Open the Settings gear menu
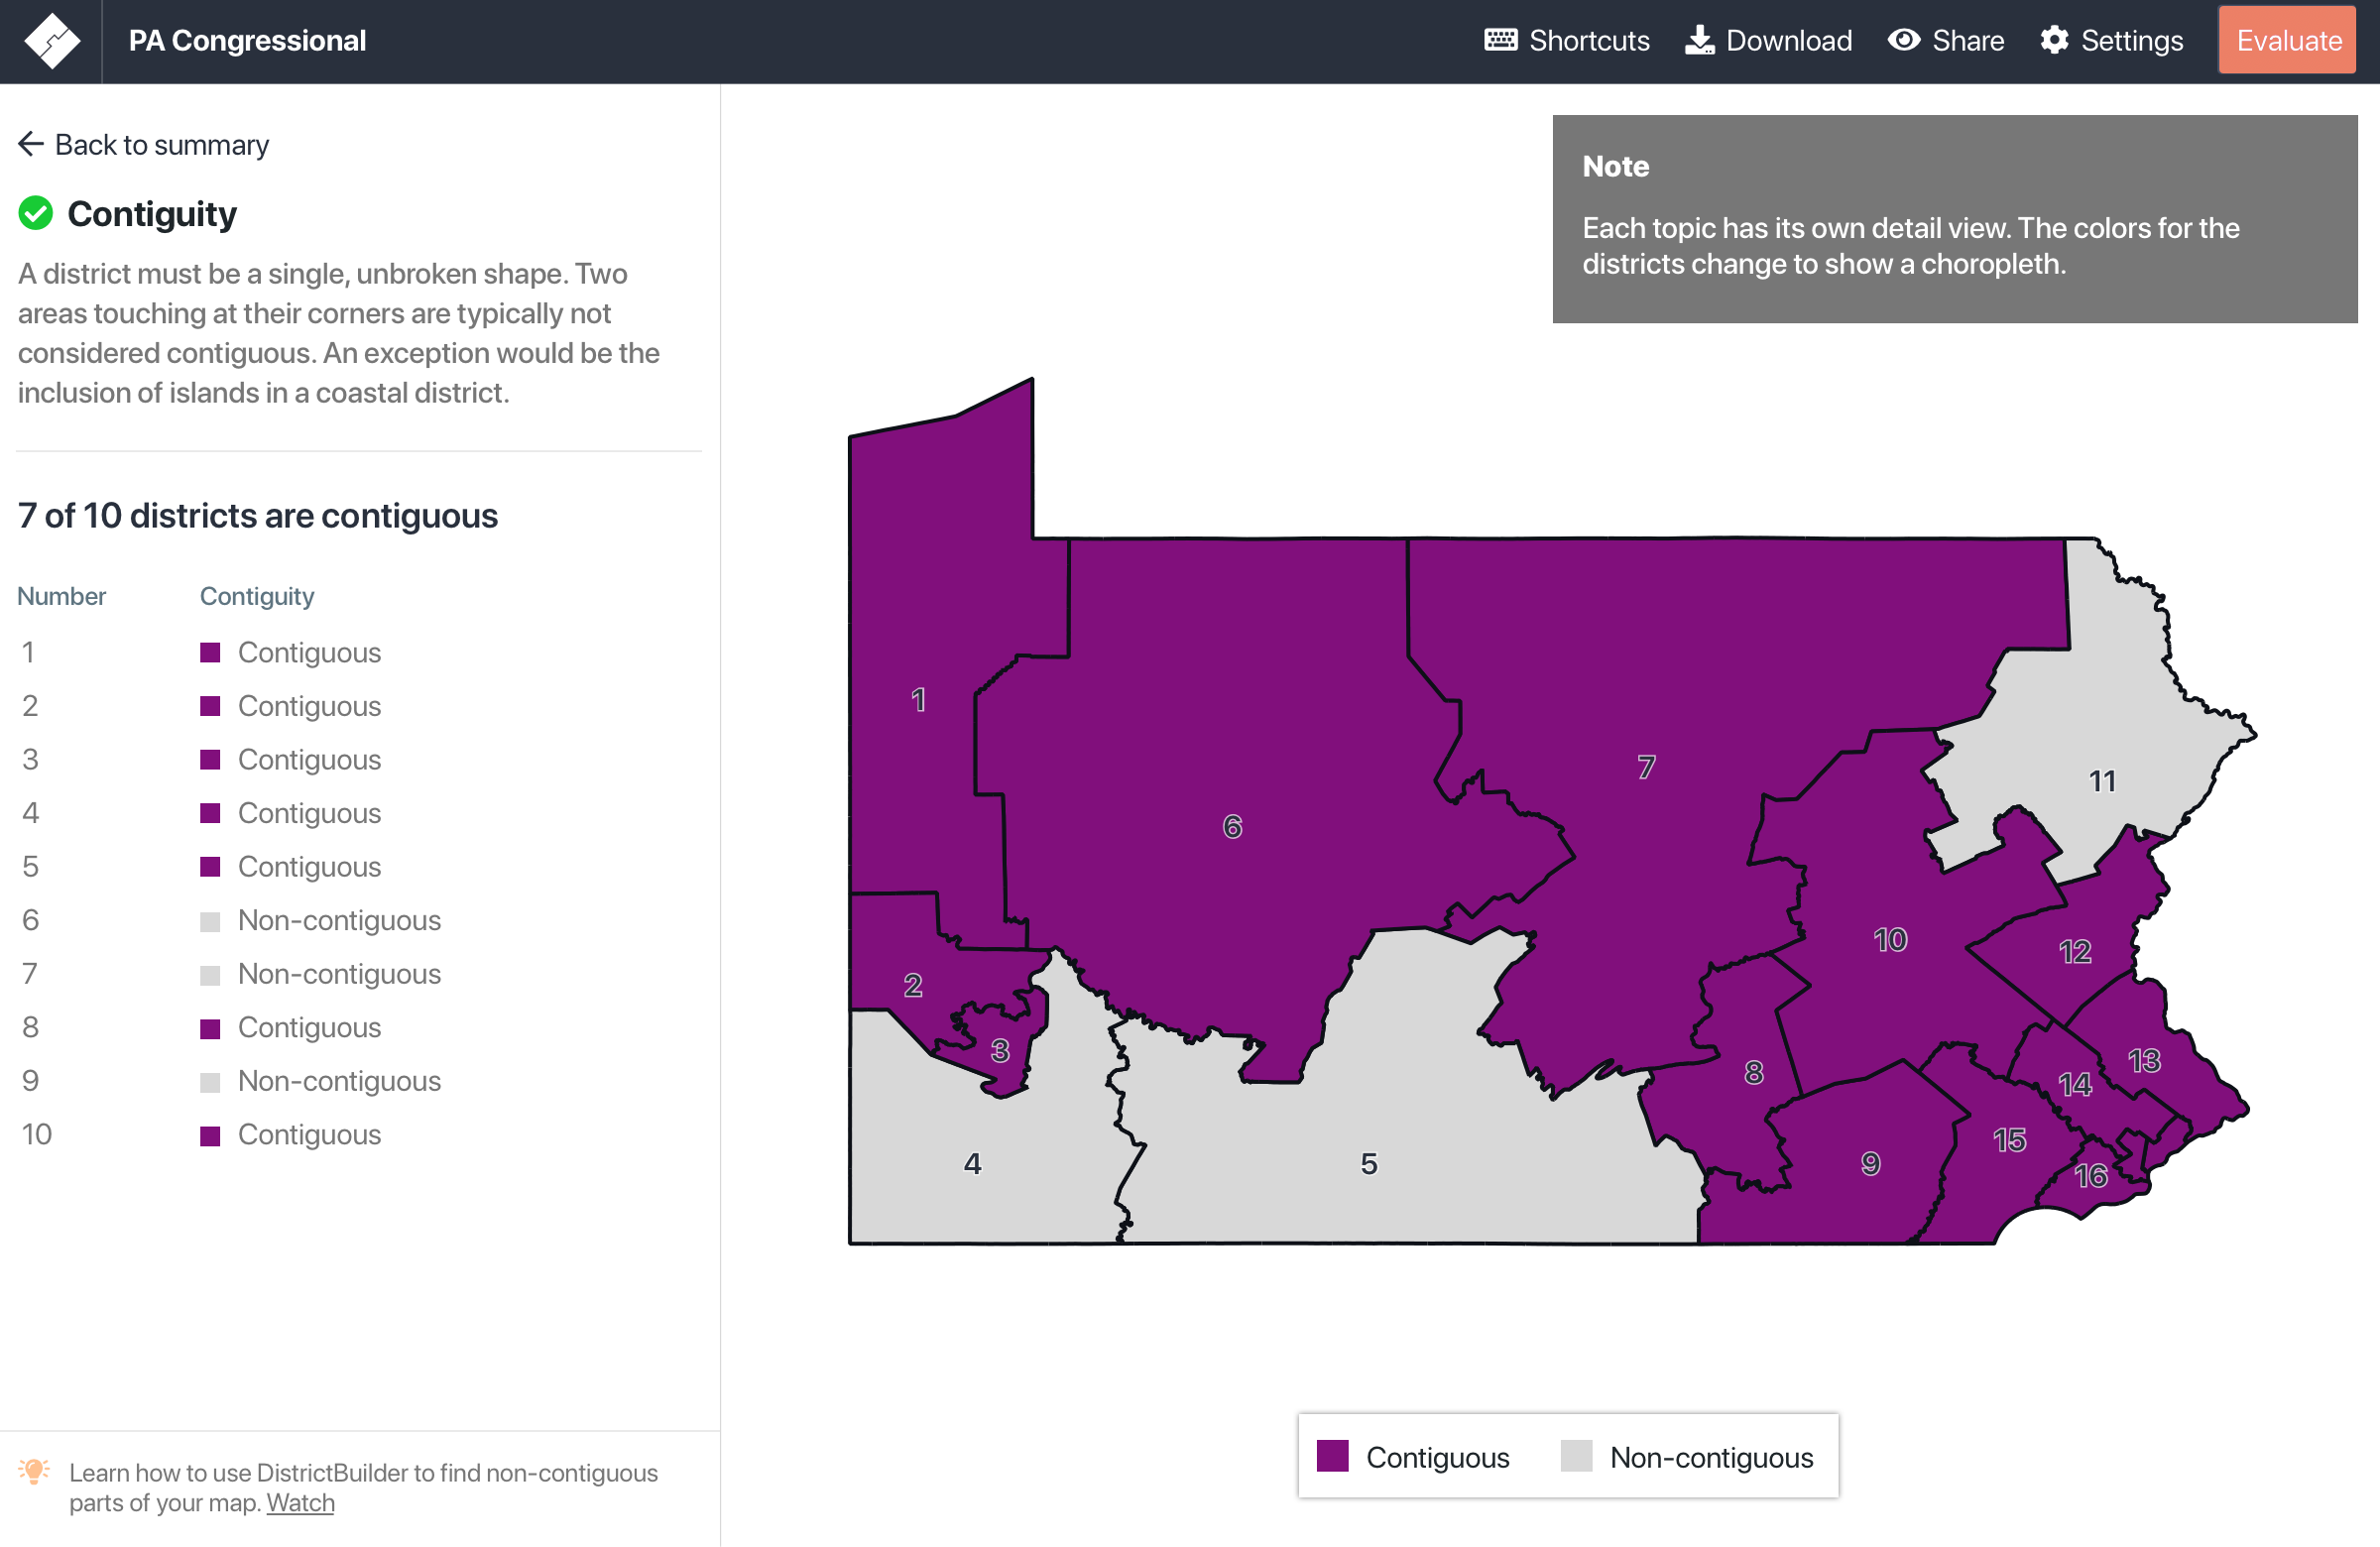The height and width of the screenshot is (1547, 2380). pyautogui.click(x=2111, y=40)
